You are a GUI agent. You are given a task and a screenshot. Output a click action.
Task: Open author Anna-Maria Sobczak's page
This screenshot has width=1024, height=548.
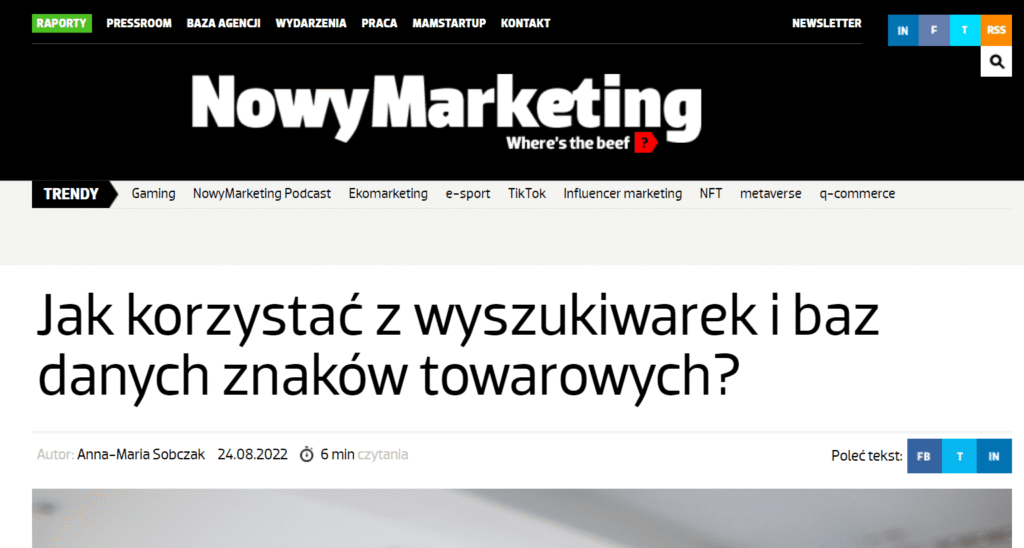coord(141,455)
